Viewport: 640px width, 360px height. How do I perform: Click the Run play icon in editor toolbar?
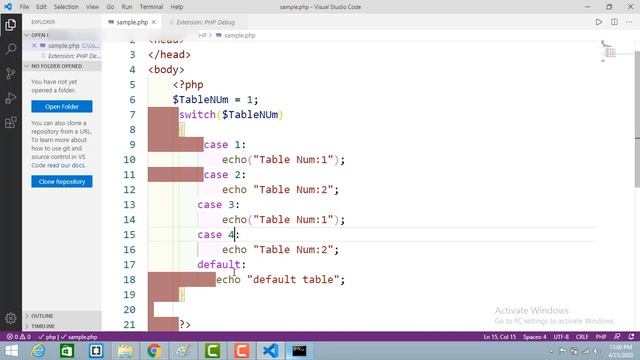coord(598,22)
